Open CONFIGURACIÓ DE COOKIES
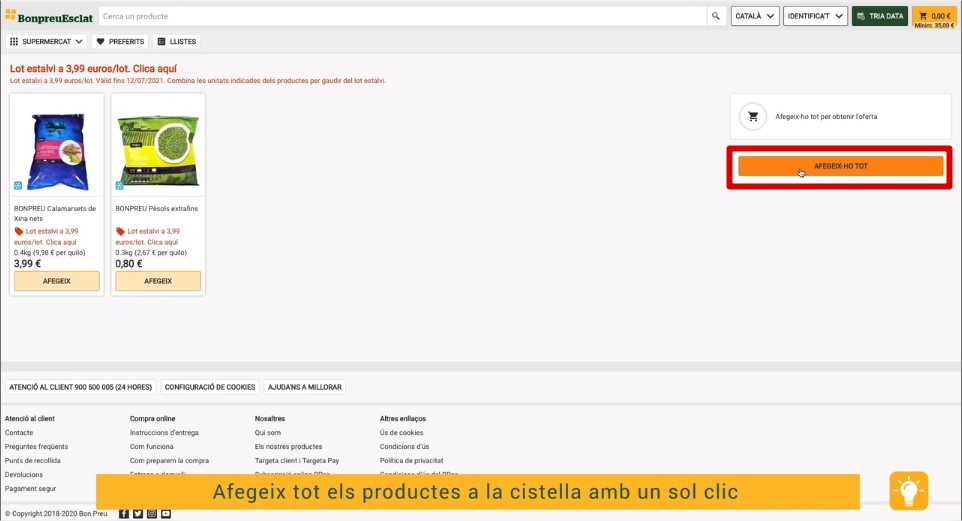Image resolution: width=962 pixels, height=521 pixels. click(x=210, y=387)
